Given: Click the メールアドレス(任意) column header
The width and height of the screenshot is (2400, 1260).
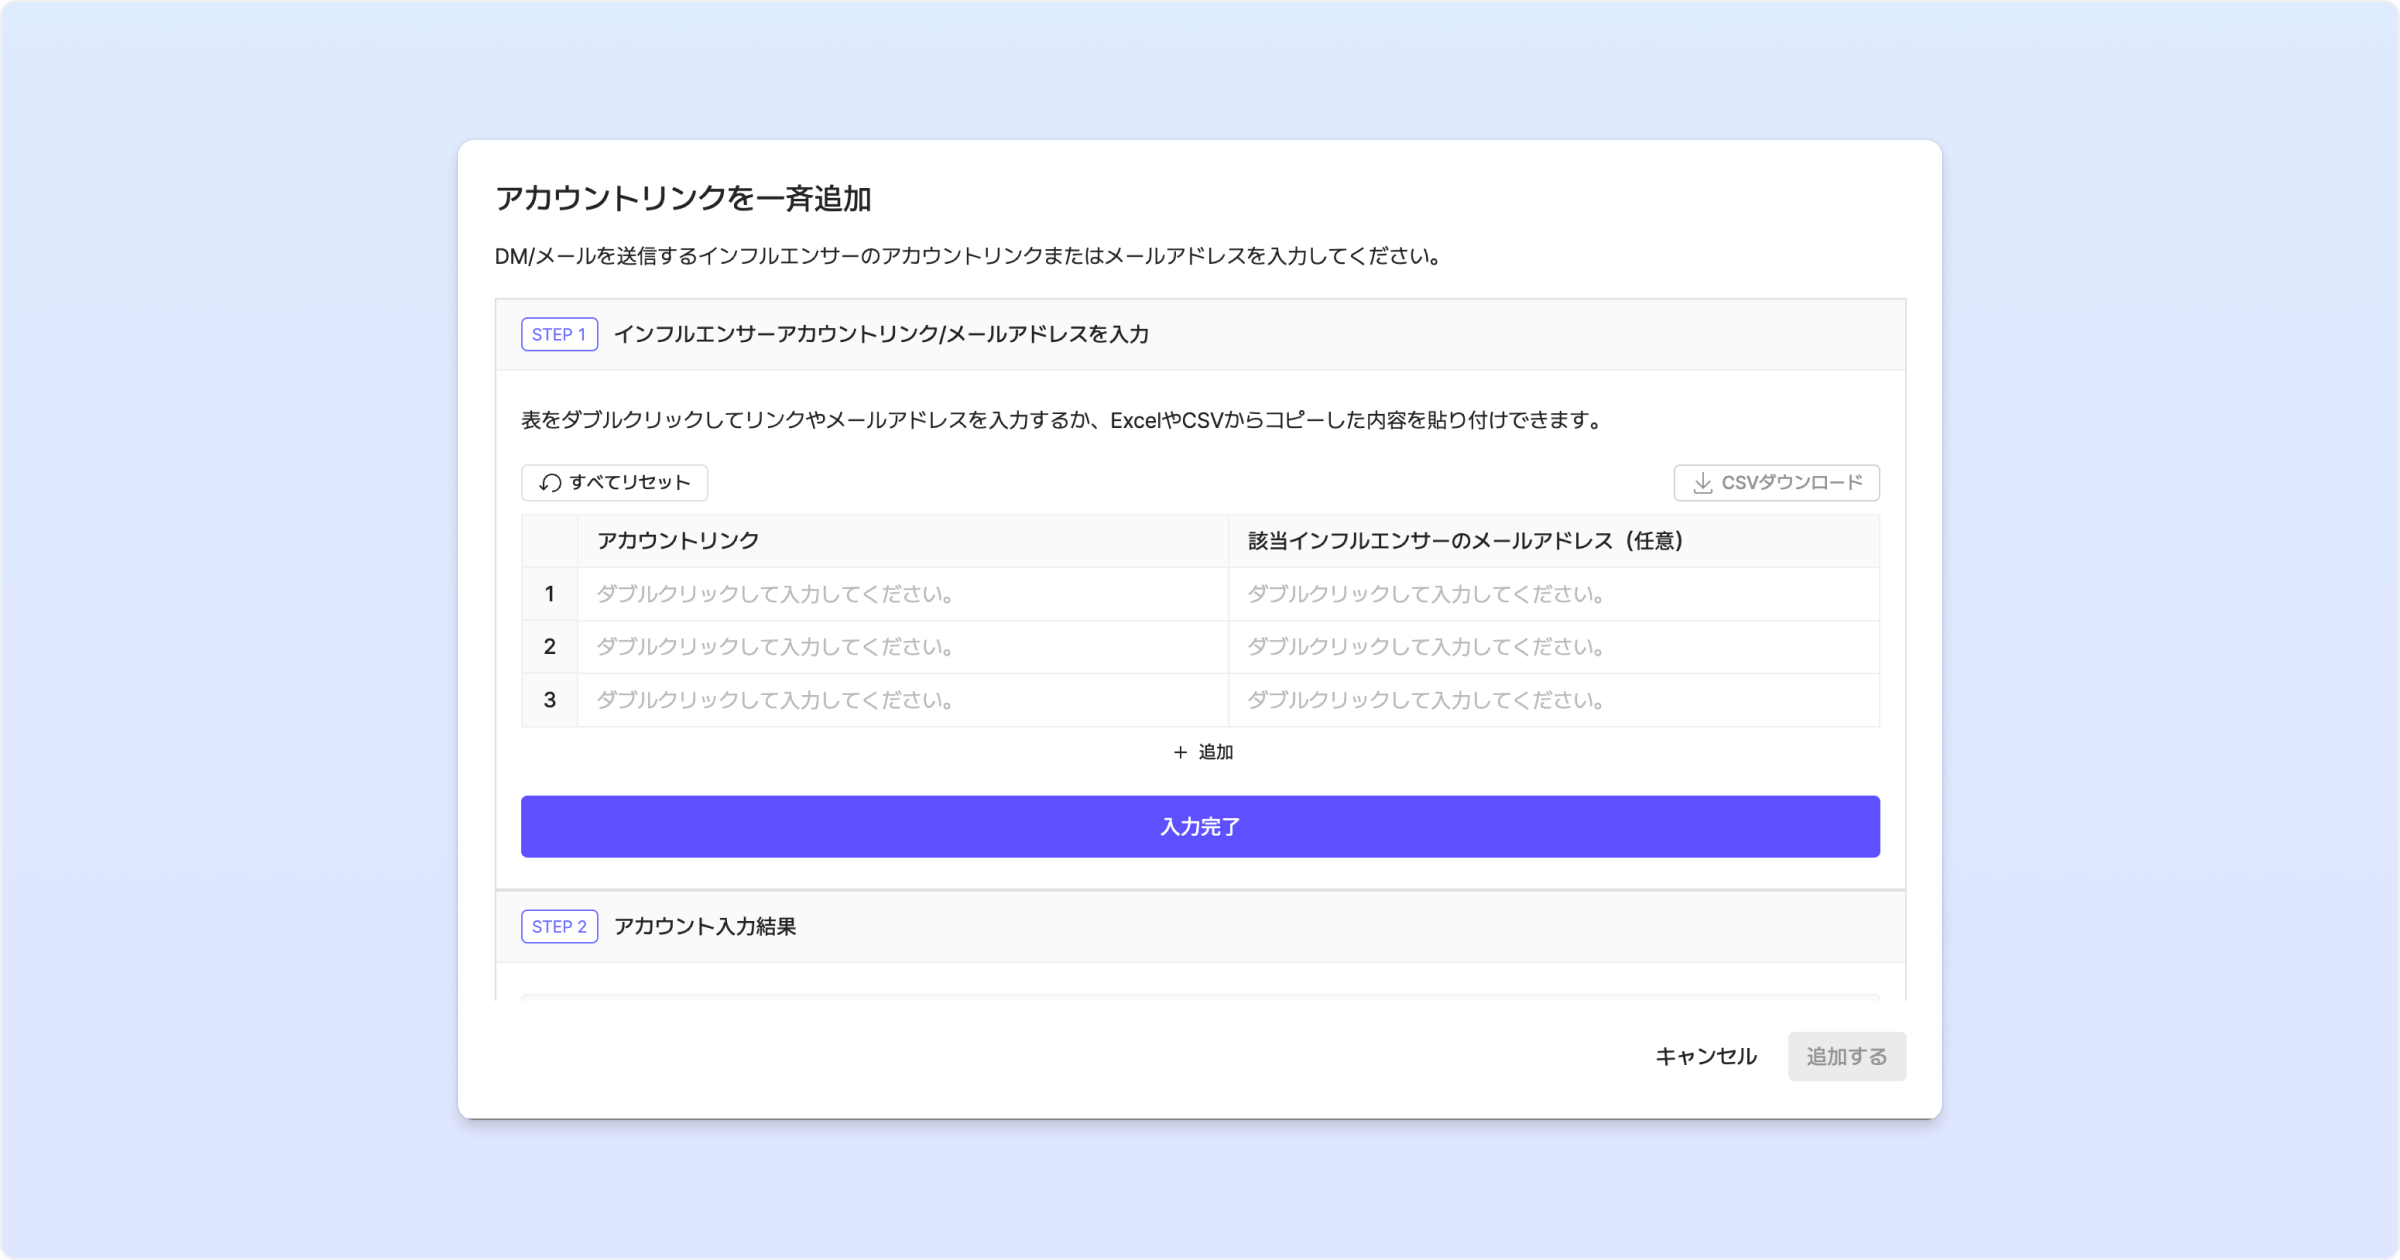Looking at the screenshot, I should pos(1465,541).
